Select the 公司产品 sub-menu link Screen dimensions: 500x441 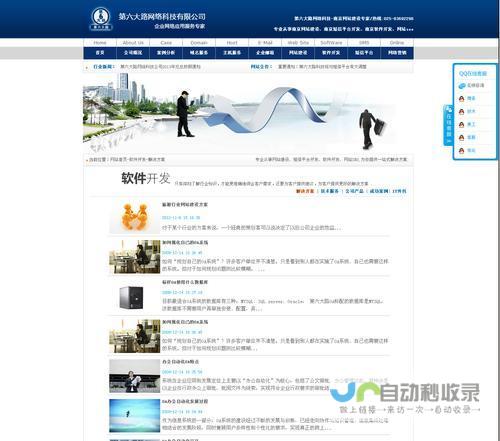pos(354,191)
